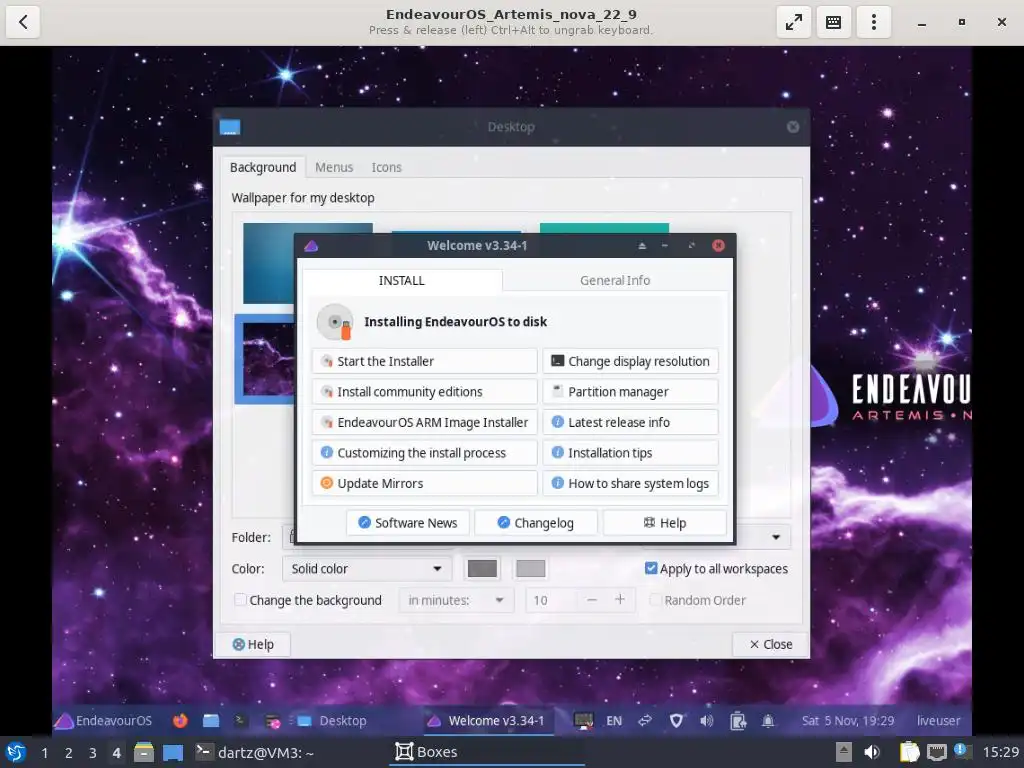Open Software News

[x=408, y=523]
